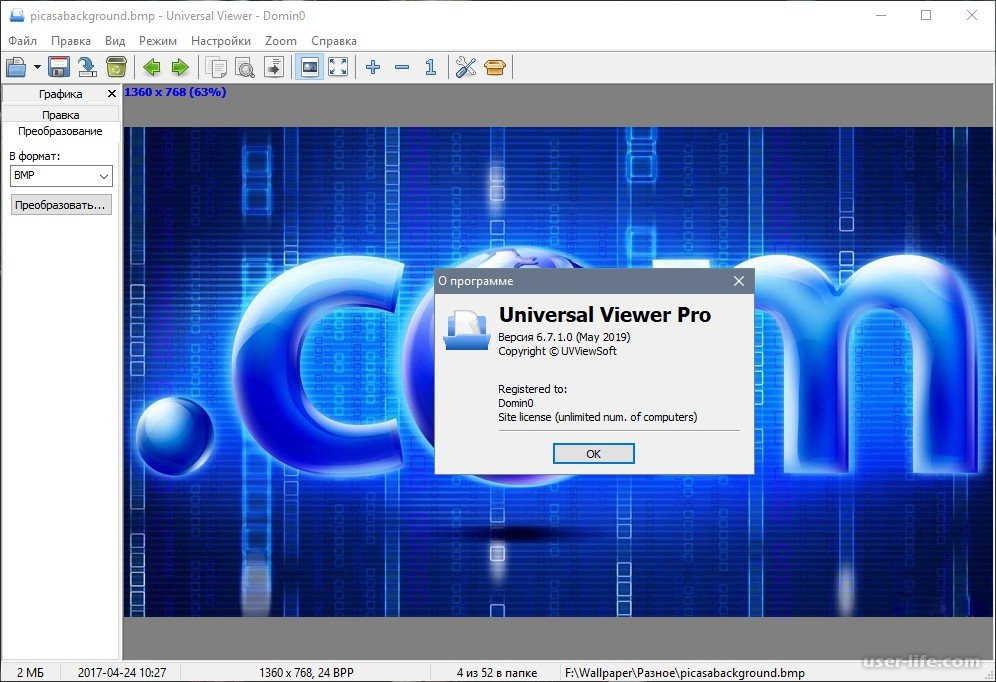996x682 pixels.
Task: Open the Настройки menu
Action: pyautogui.click(x=221, y=41)
